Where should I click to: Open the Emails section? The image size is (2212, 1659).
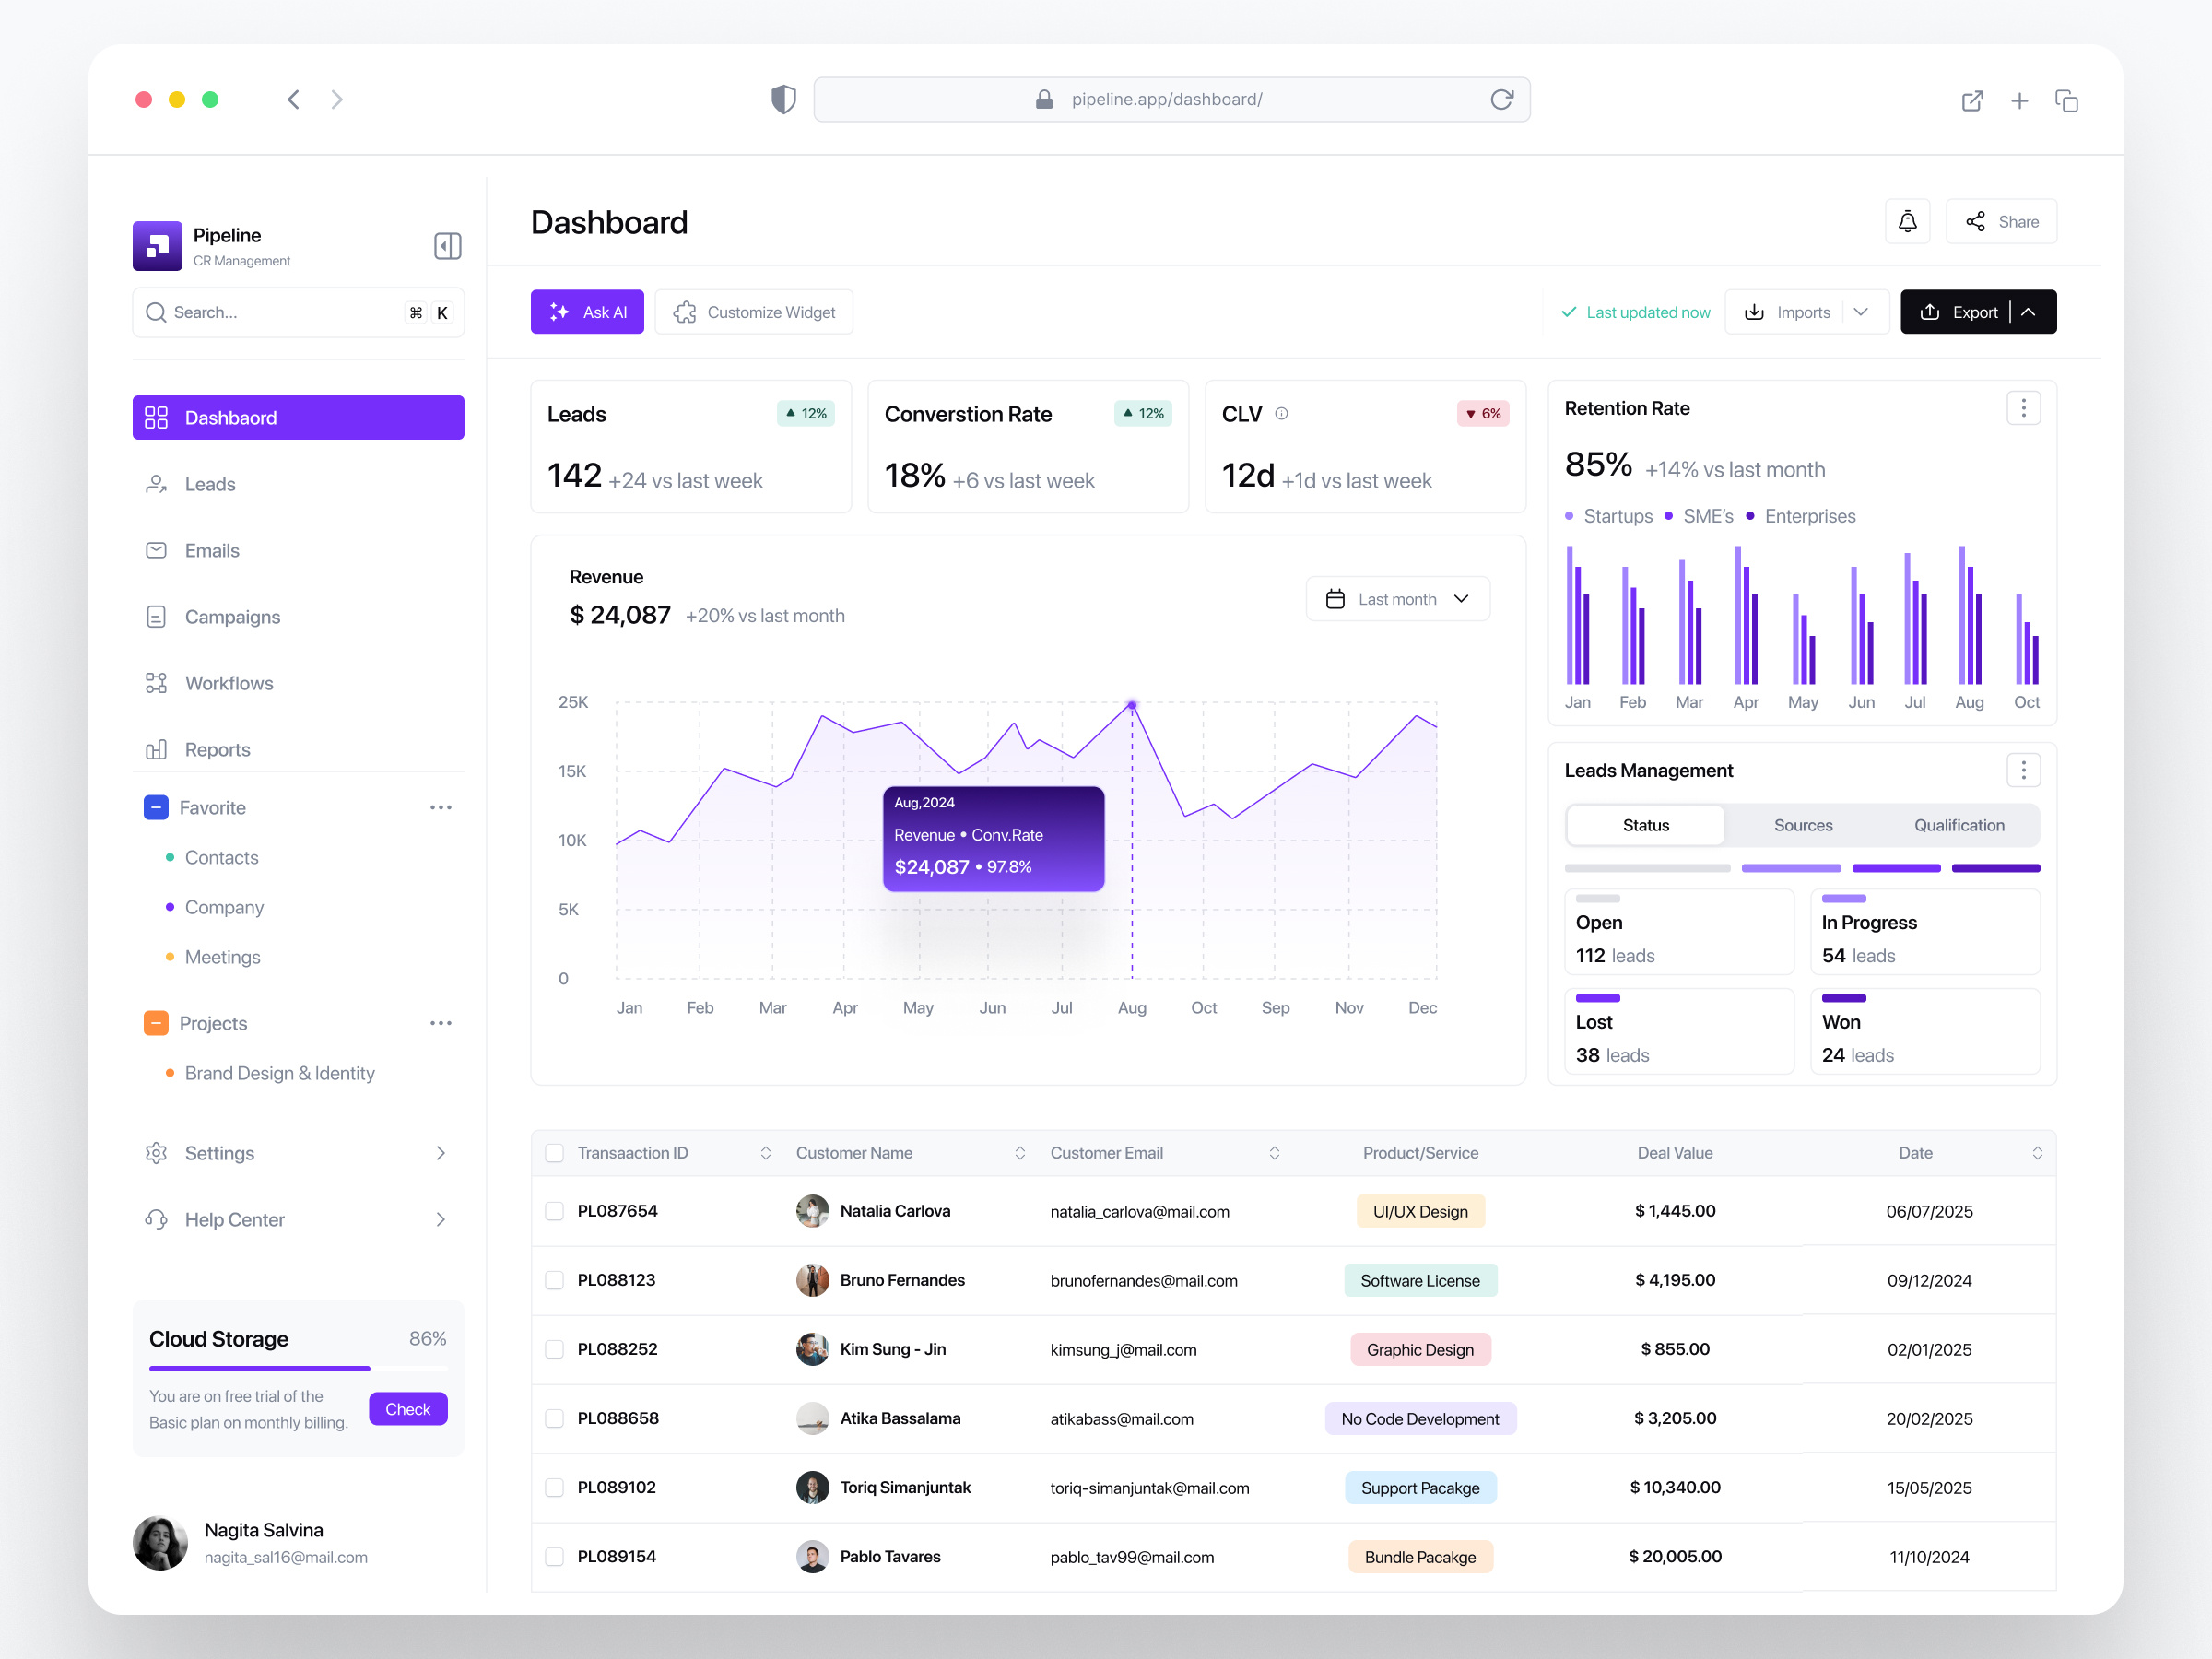click(211, 550)
